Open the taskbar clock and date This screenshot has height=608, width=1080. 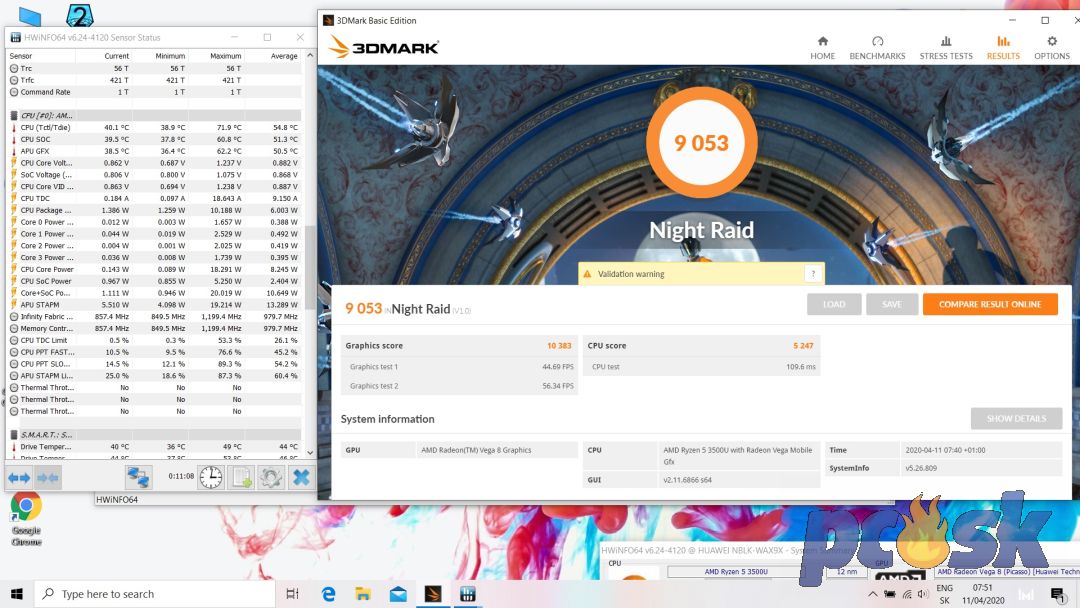coord(983,594)
